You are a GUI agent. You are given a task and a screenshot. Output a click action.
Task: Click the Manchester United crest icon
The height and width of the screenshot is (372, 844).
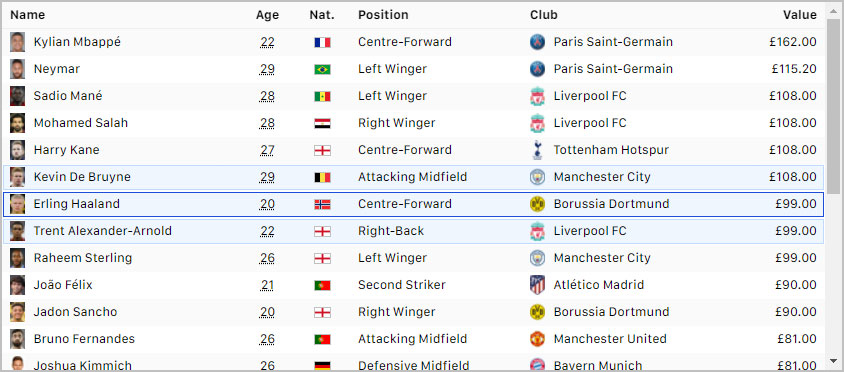point(537,339)
